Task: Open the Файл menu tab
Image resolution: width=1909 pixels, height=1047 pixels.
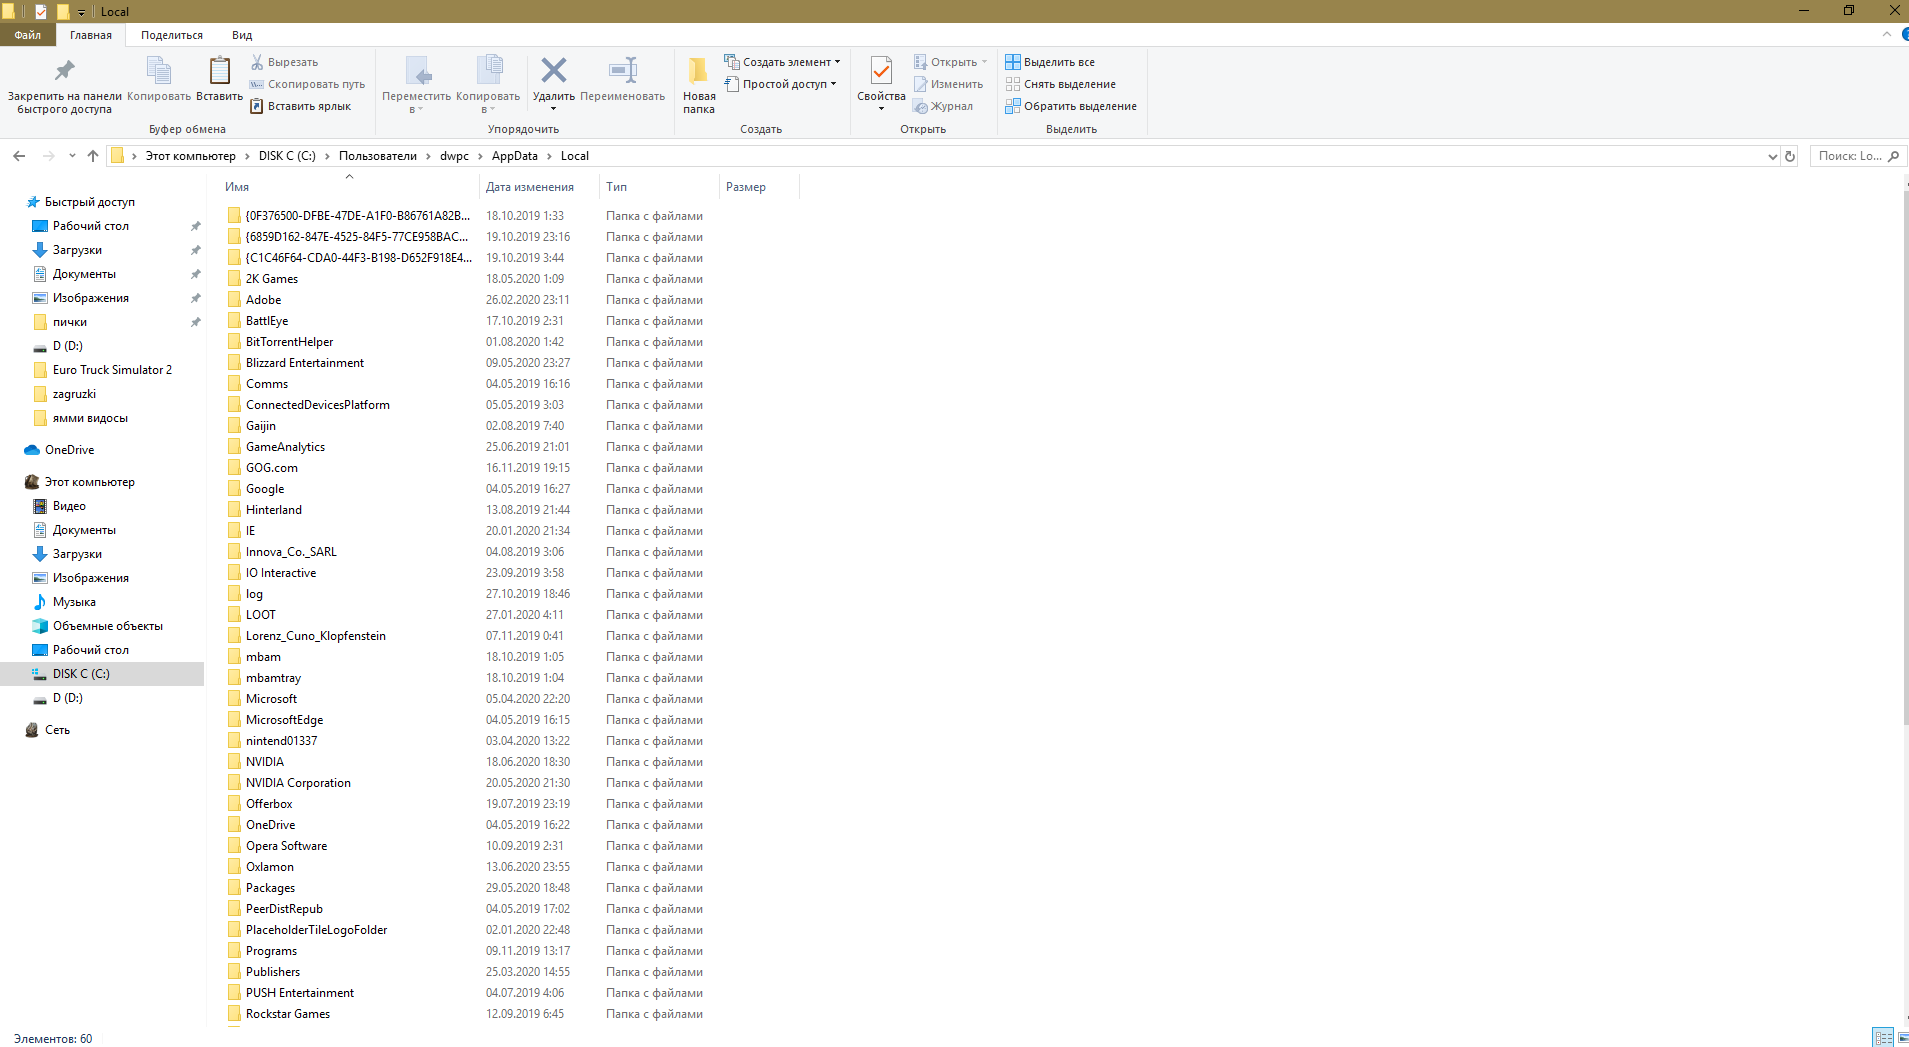Action: [x=27, y=35]
